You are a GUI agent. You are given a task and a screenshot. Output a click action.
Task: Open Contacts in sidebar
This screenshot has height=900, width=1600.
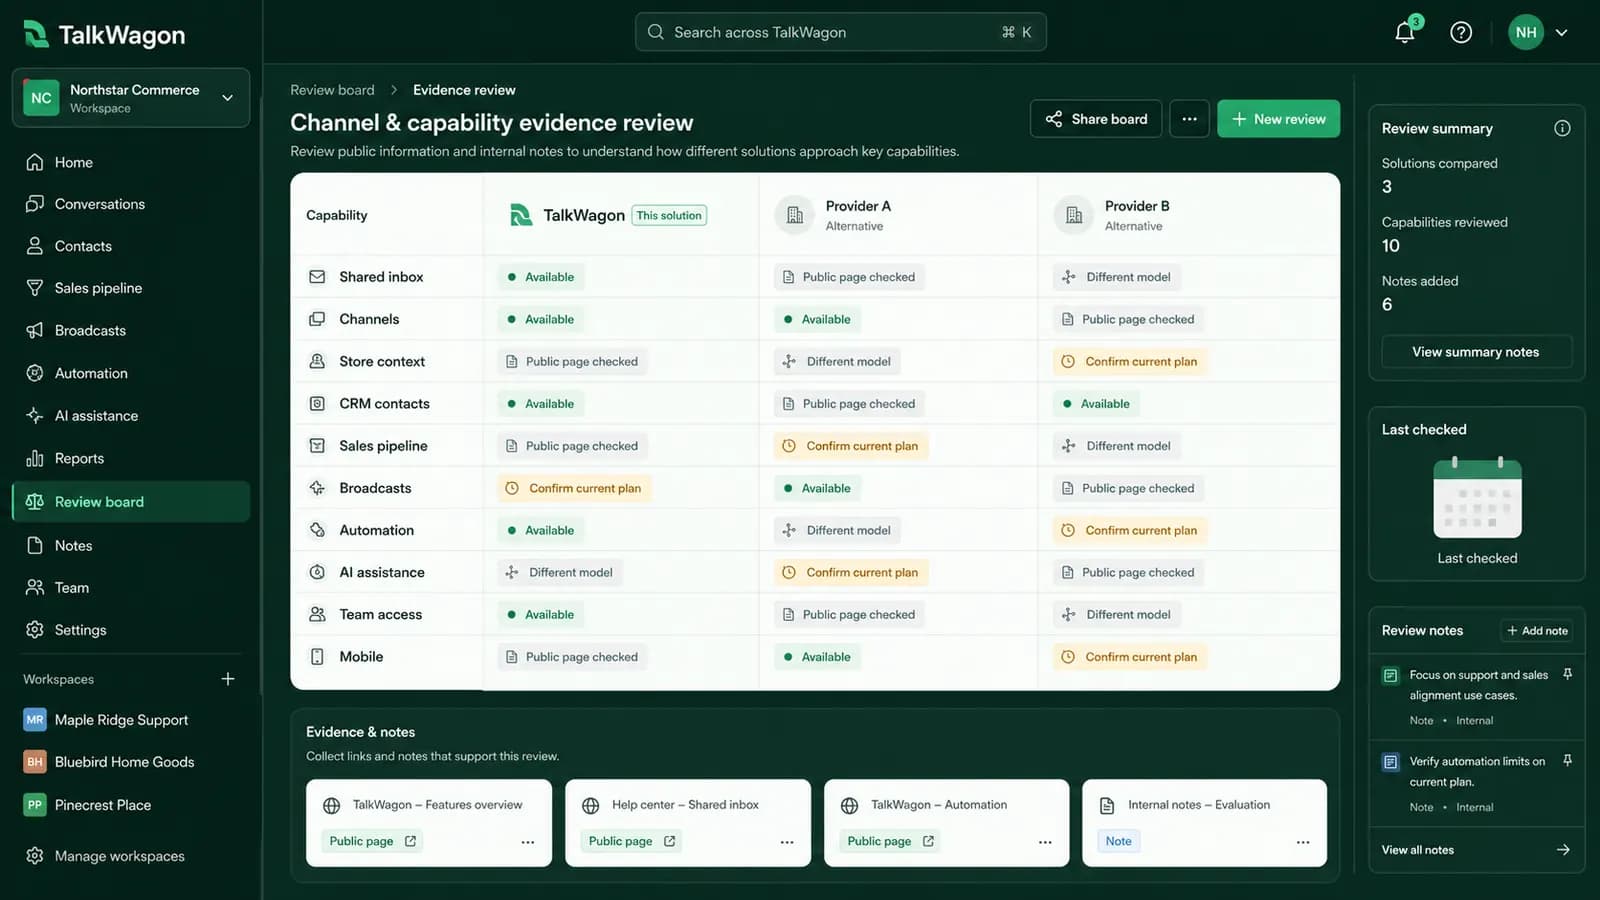tap(131, 246)
